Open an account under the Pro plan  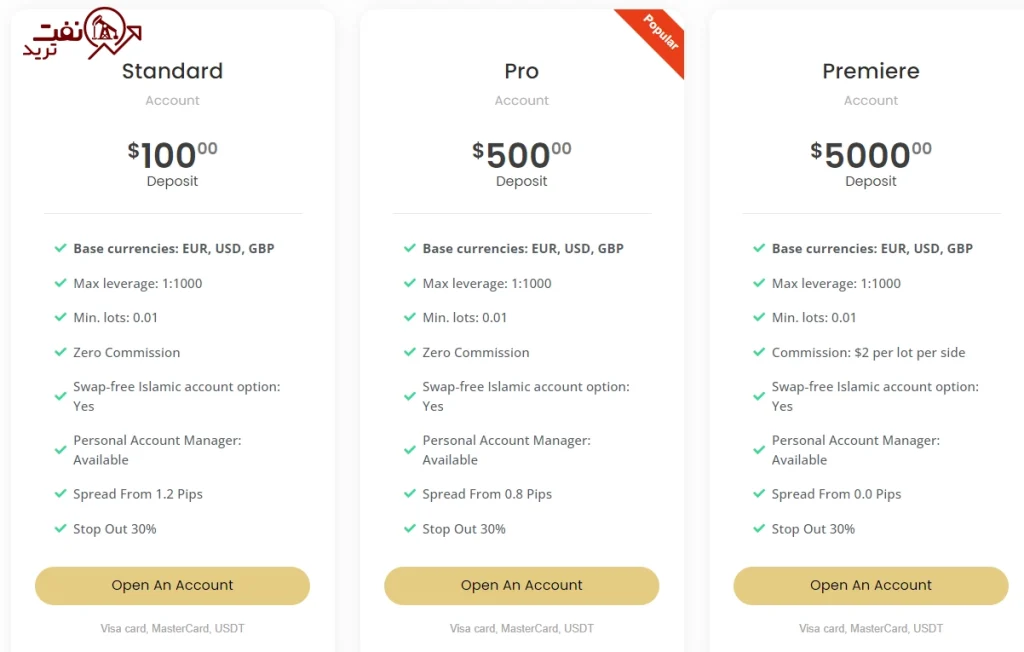pos(522,585)
